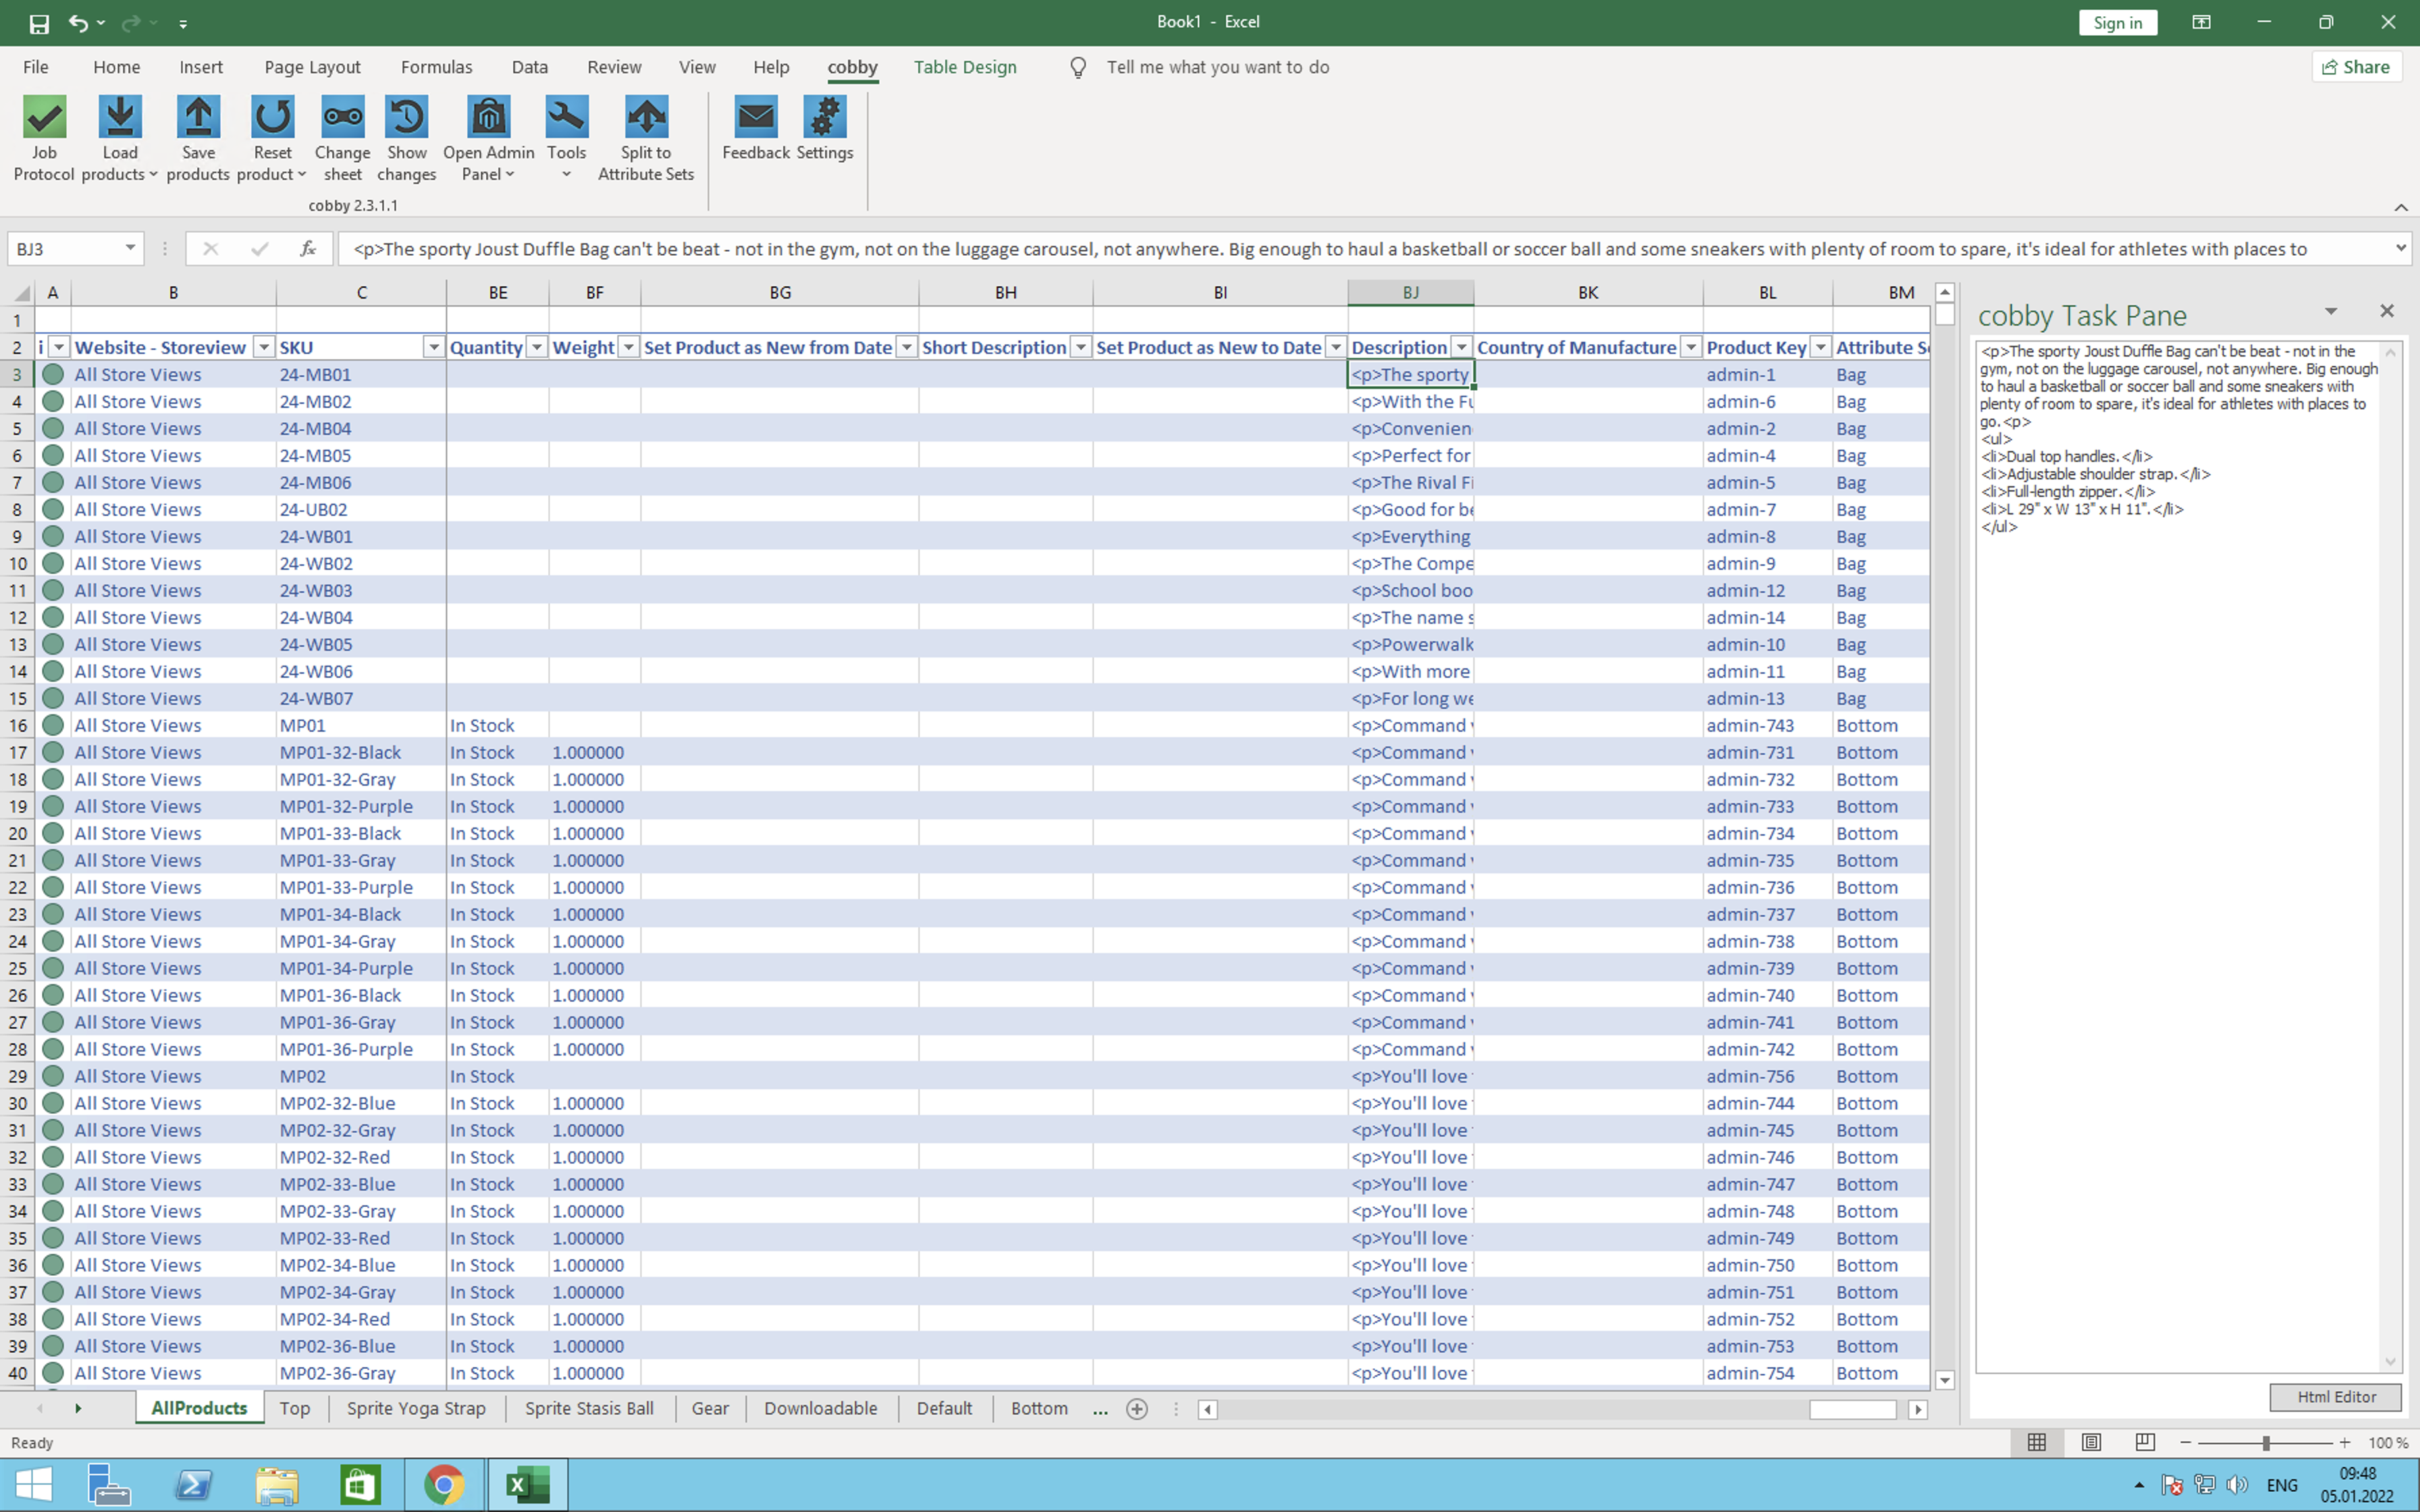Add a new sheet with plus icon
This screenshot has height=1512, width=2420.
coord(1137,1409)
